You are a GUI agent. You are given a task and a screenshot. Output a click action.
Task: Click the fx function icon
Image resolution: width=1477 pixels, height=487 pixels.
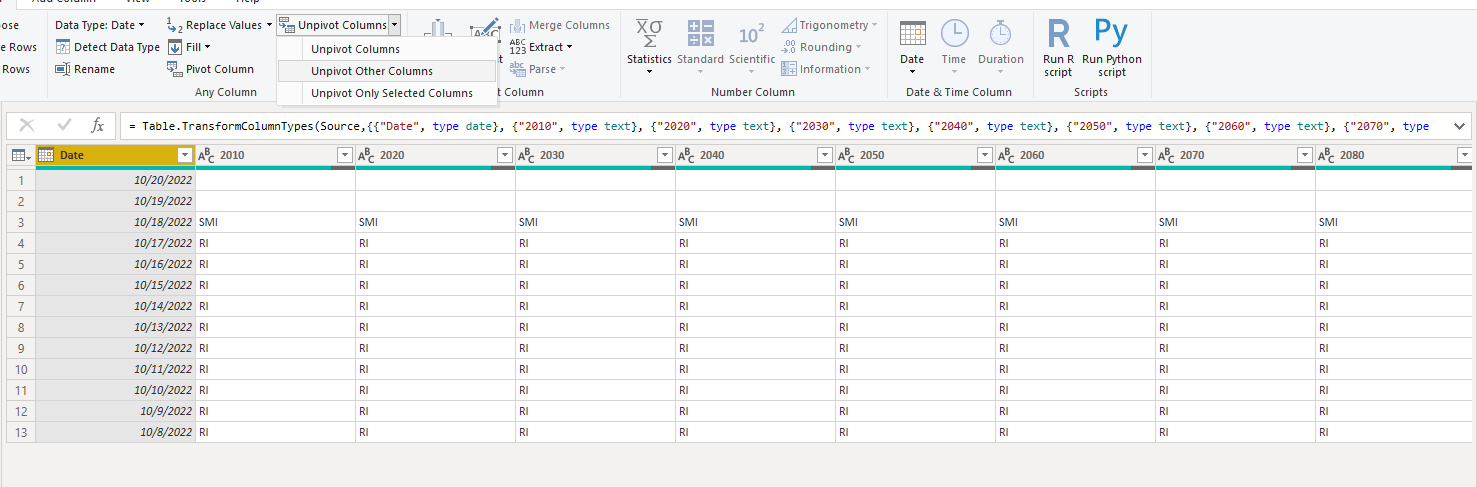[x=97, y=126]
